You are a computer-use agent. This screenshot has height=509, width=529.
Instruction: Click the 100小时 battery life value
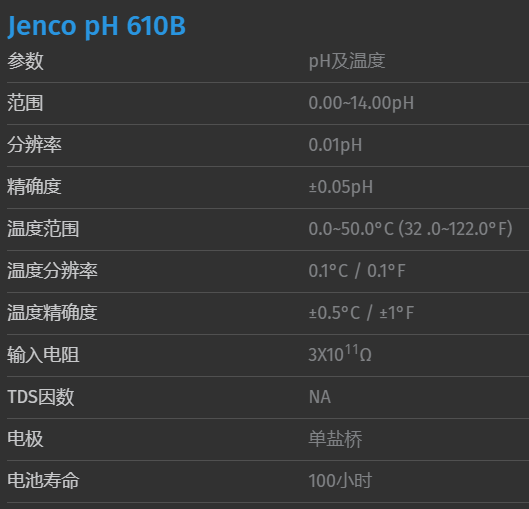point(340,481)
